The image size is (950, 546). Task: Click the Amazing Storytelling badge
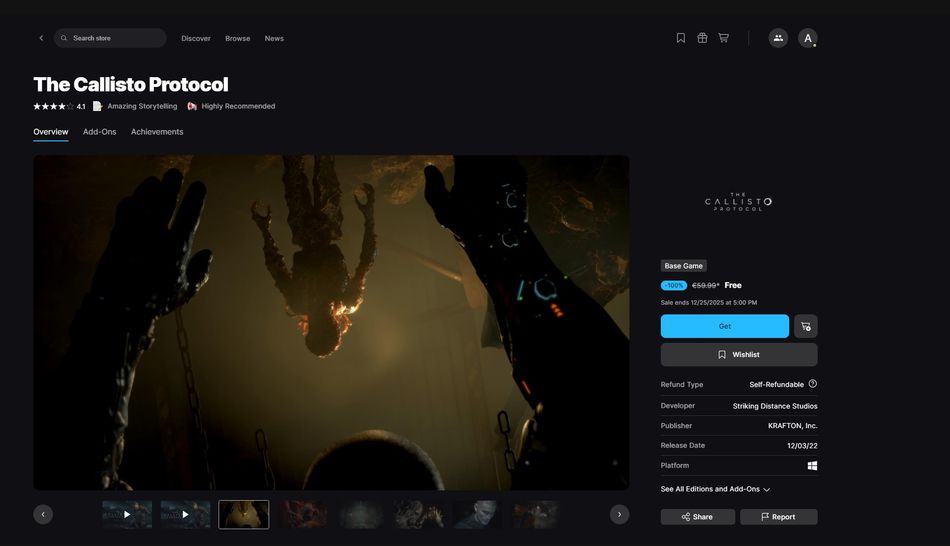[x=135, y=106]
